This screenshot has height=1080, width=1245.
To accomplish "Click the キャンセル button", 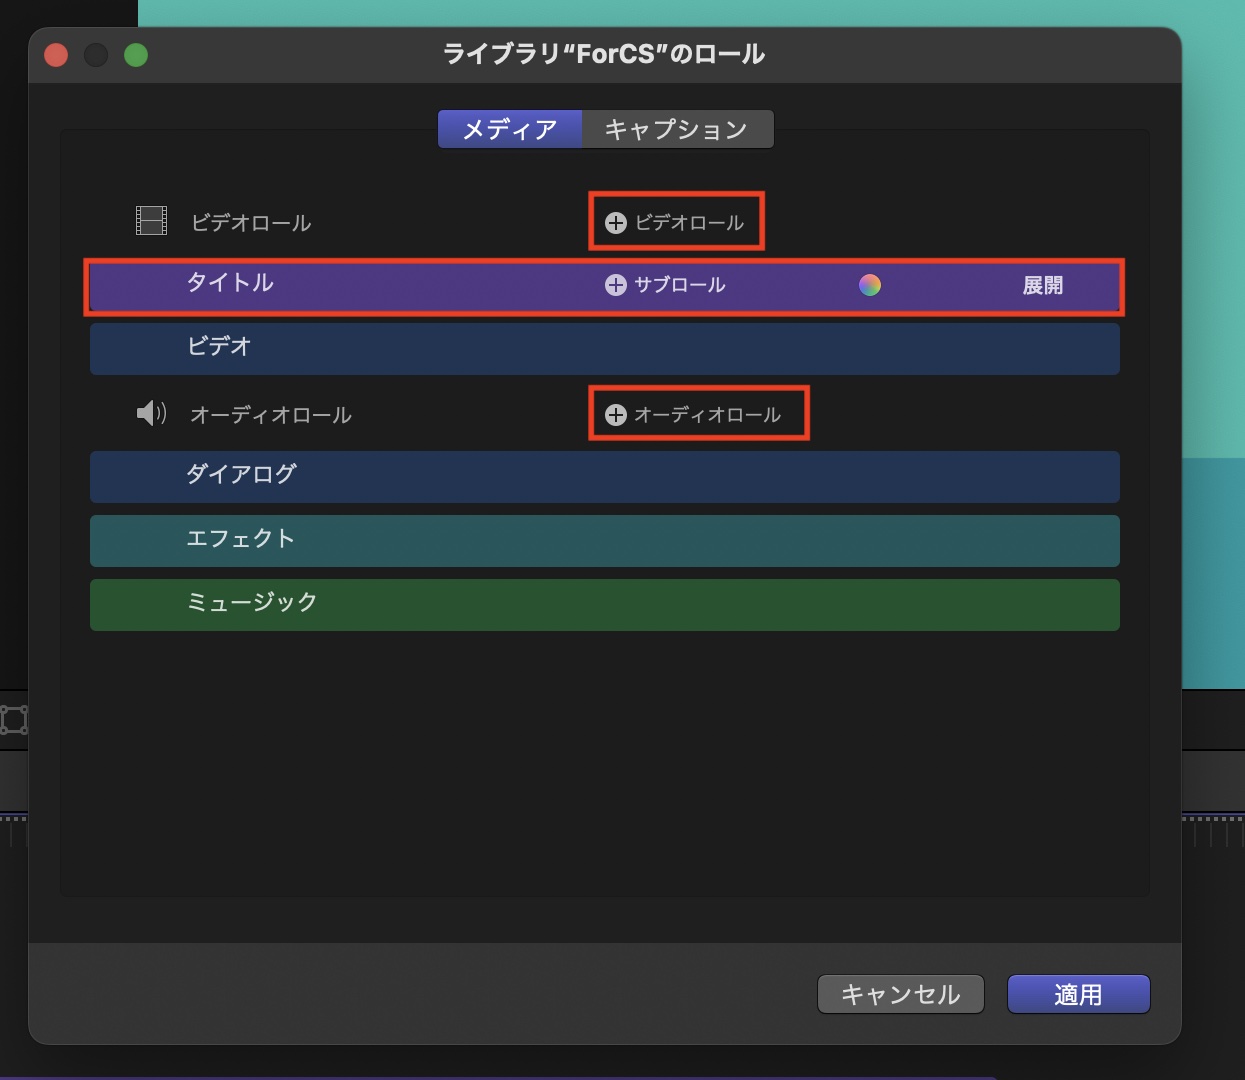I will click(901, 994).
